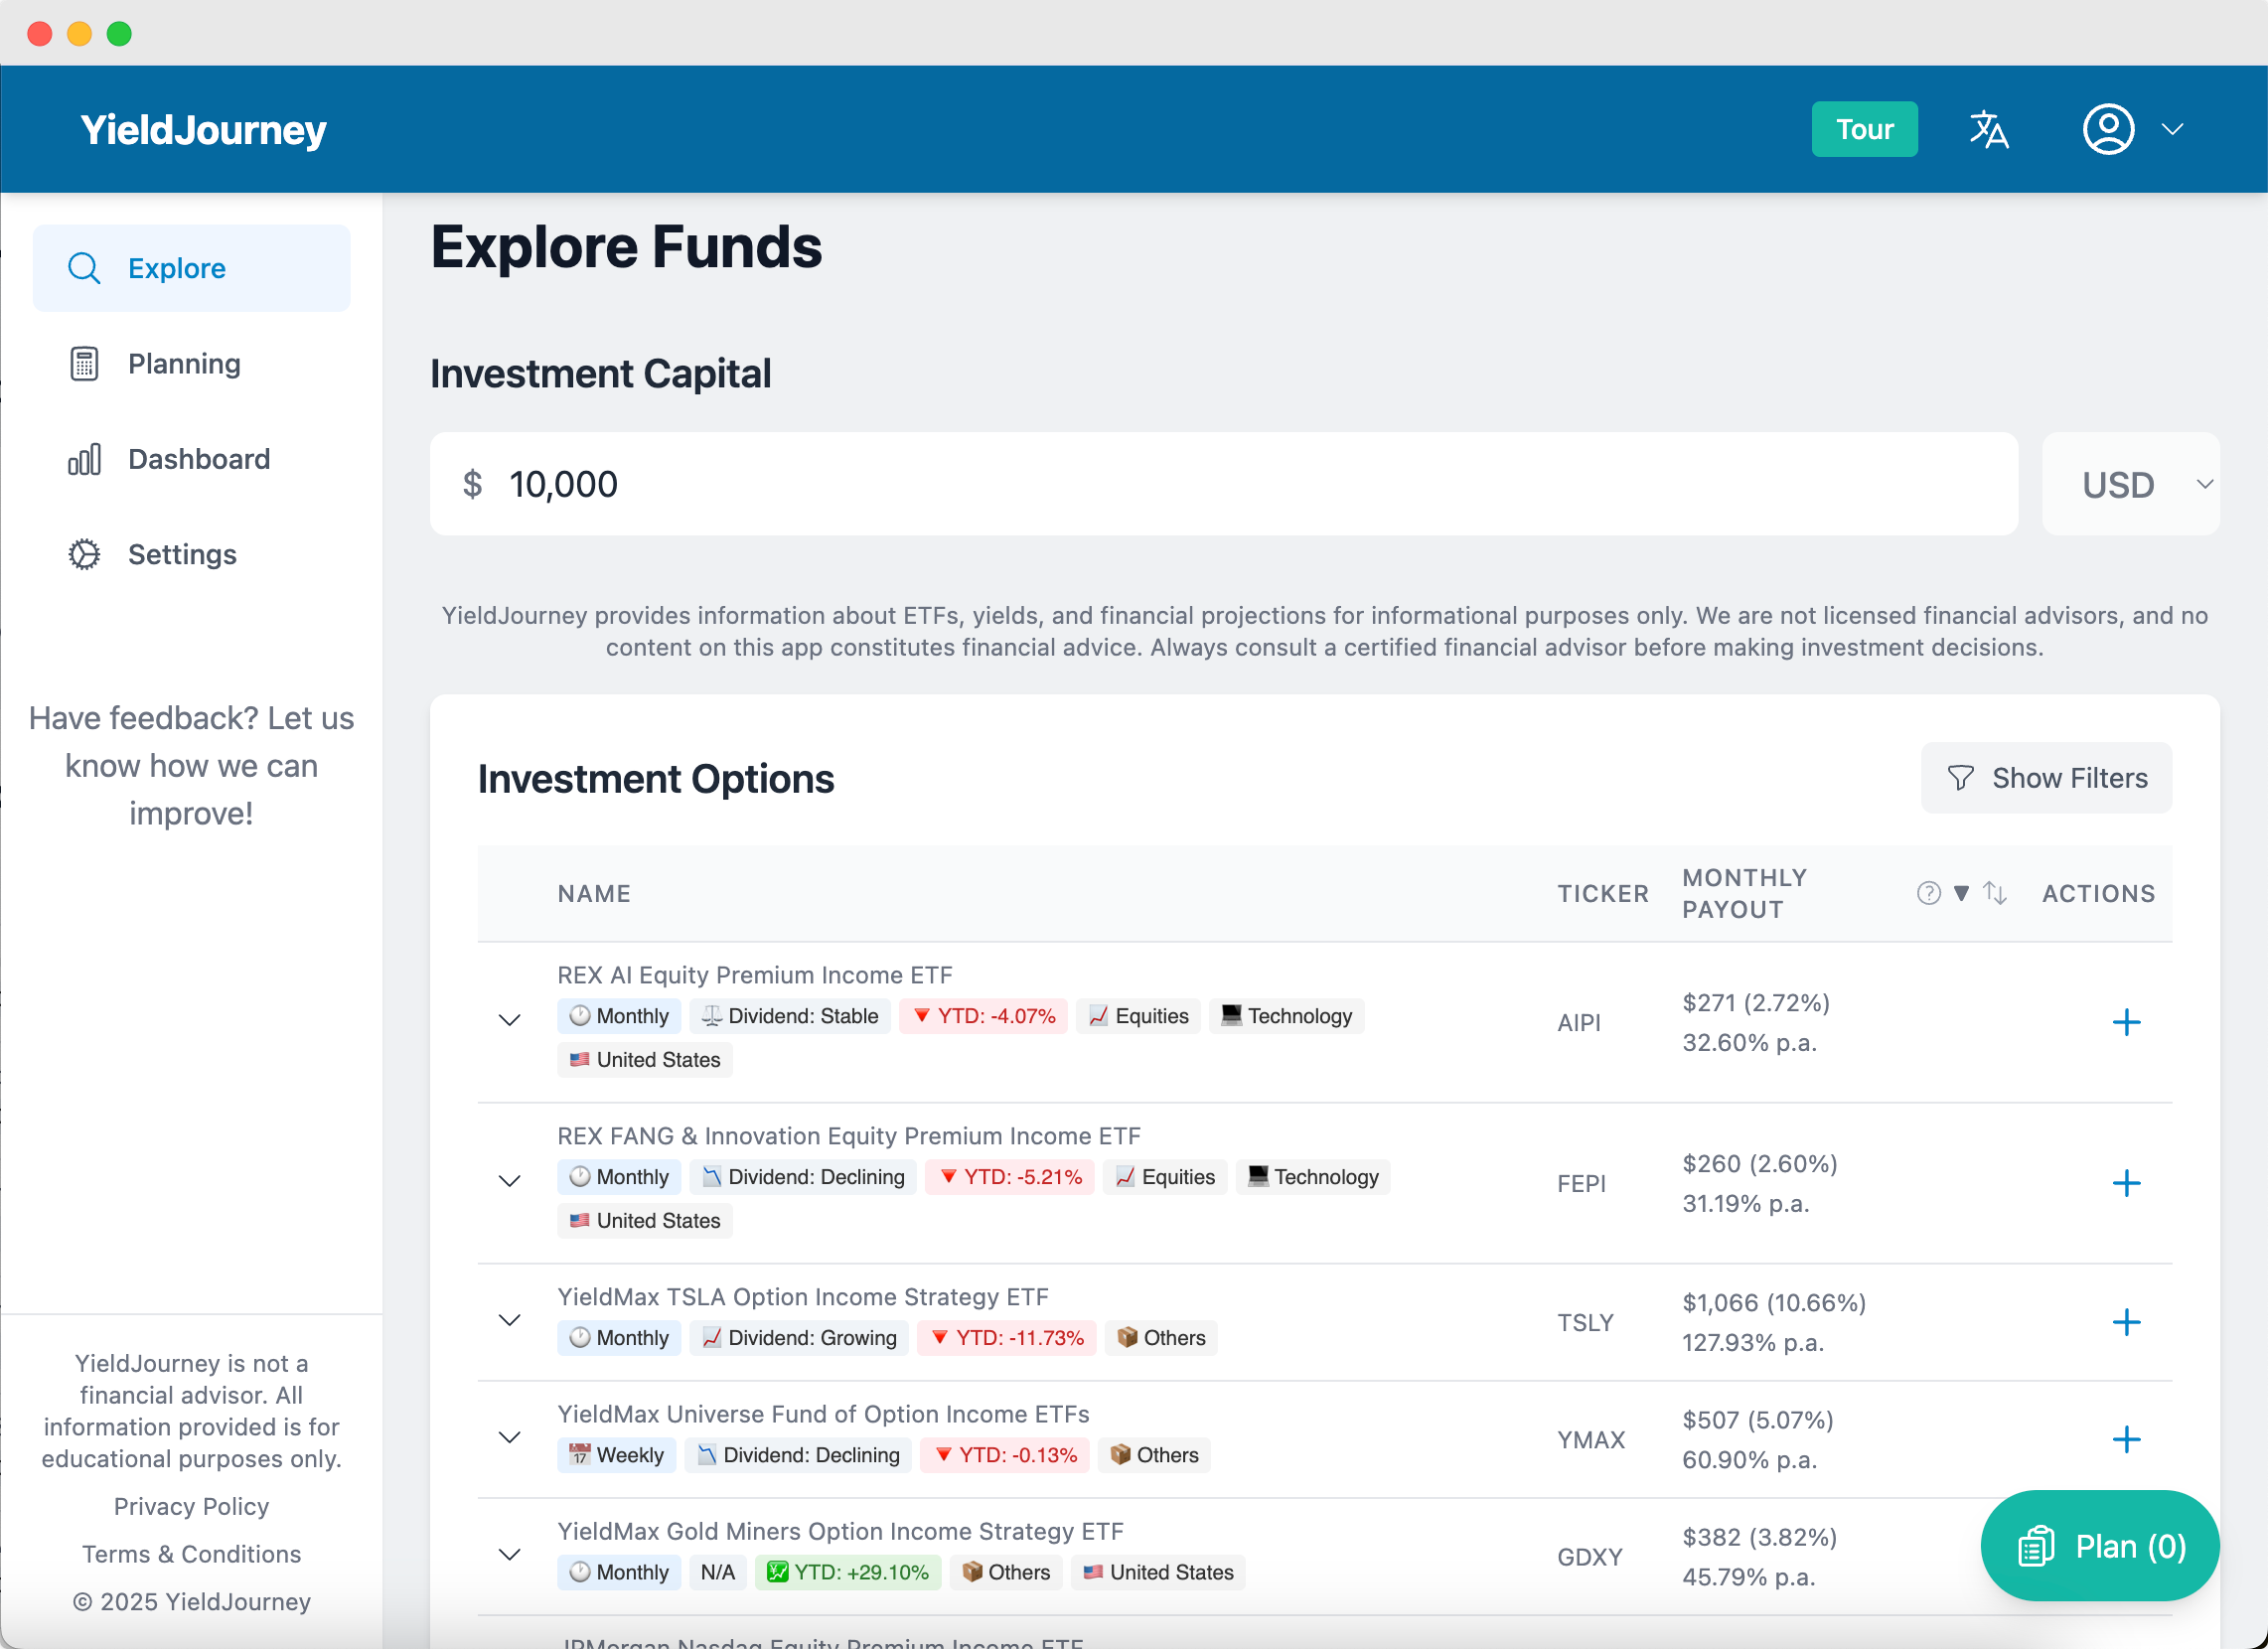This screenshot has height=1649, width=2268.
Task: Click the TICKER column header
Action: tap(1603, 893)
